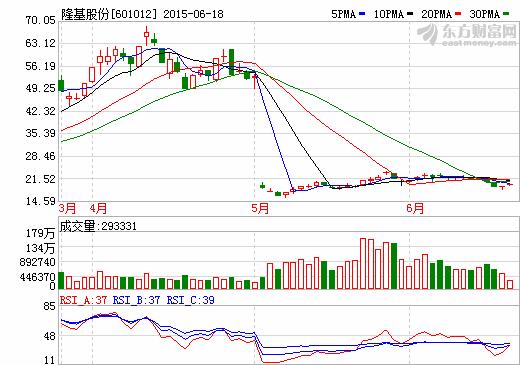Click the 14.59 price axis label

click(40, 201)
